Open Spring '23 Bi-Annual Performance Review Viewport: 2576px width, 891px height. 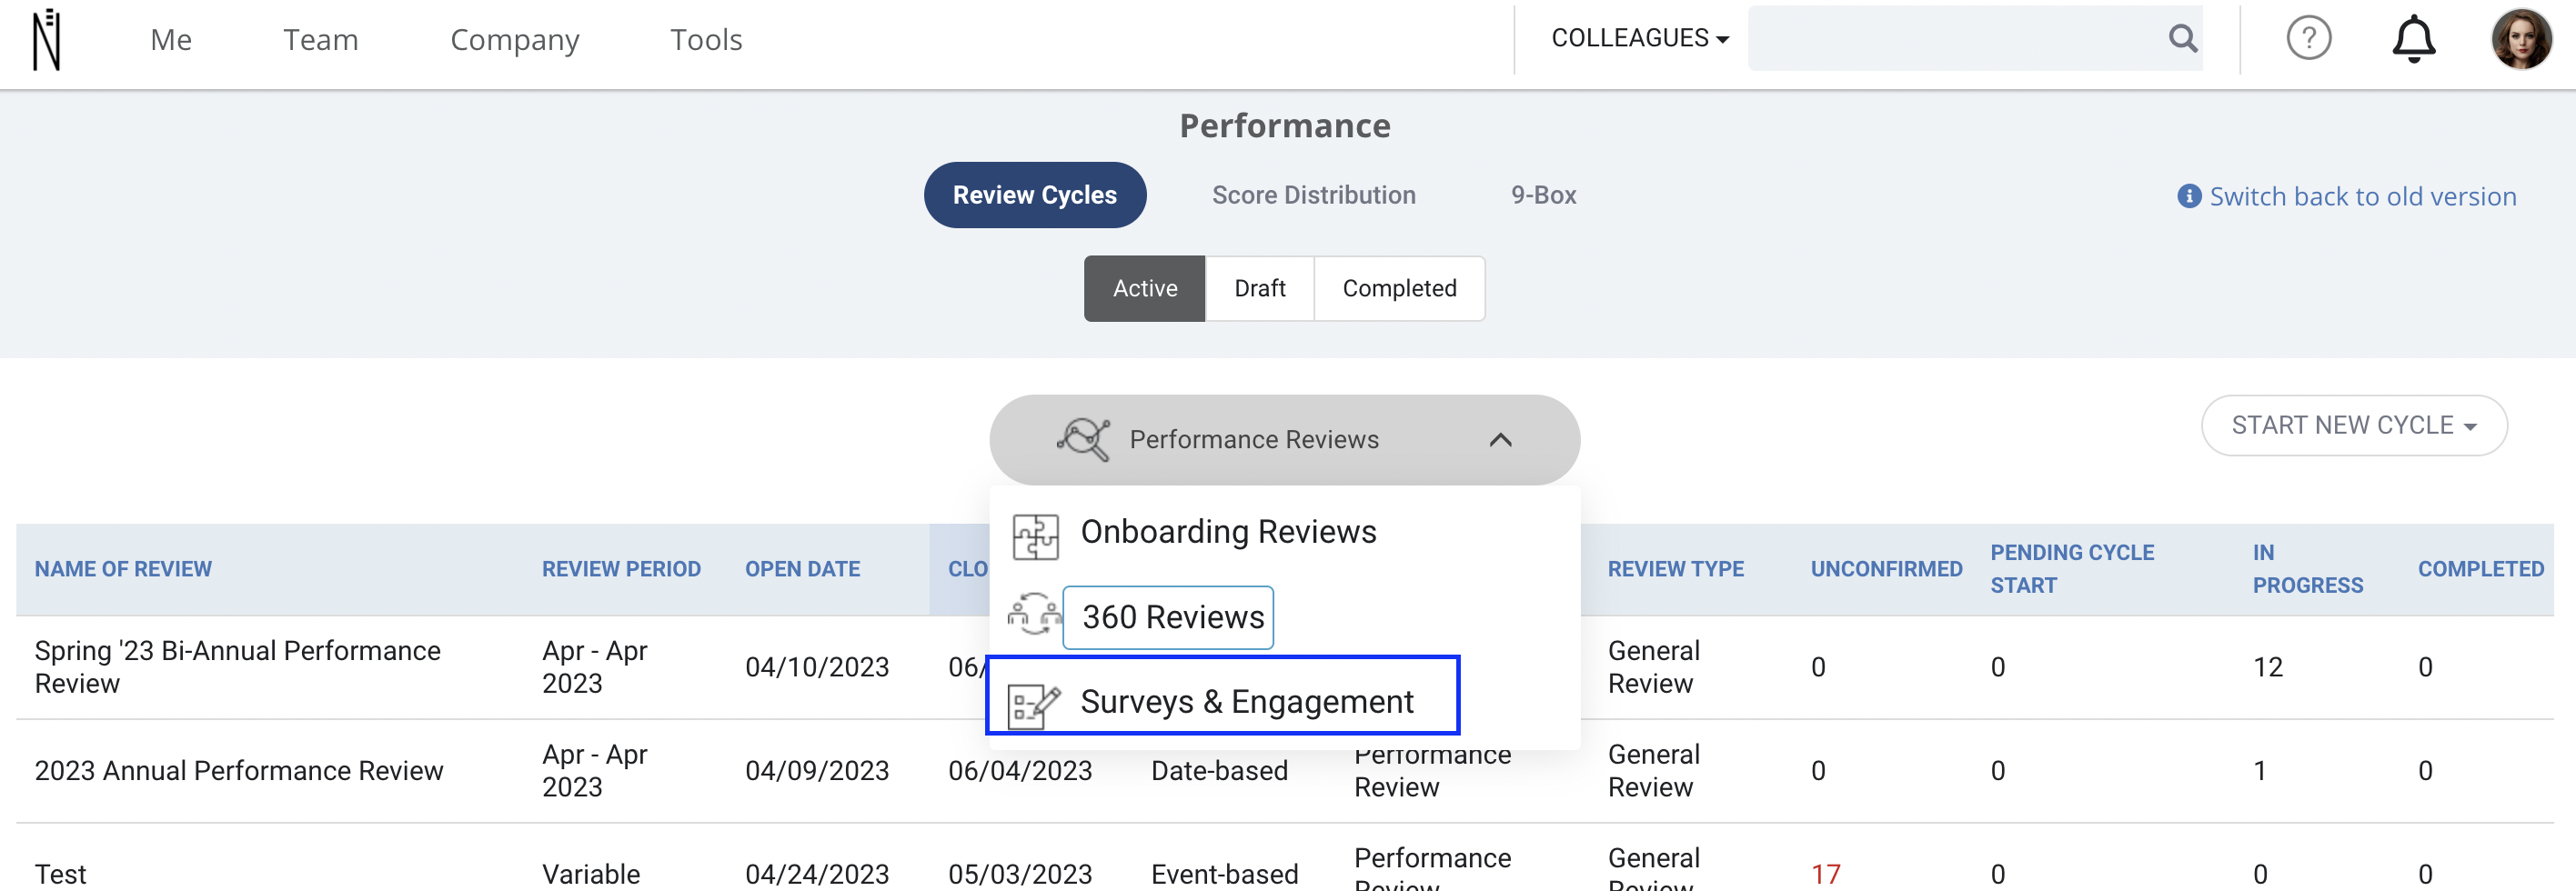coord(237,667)
